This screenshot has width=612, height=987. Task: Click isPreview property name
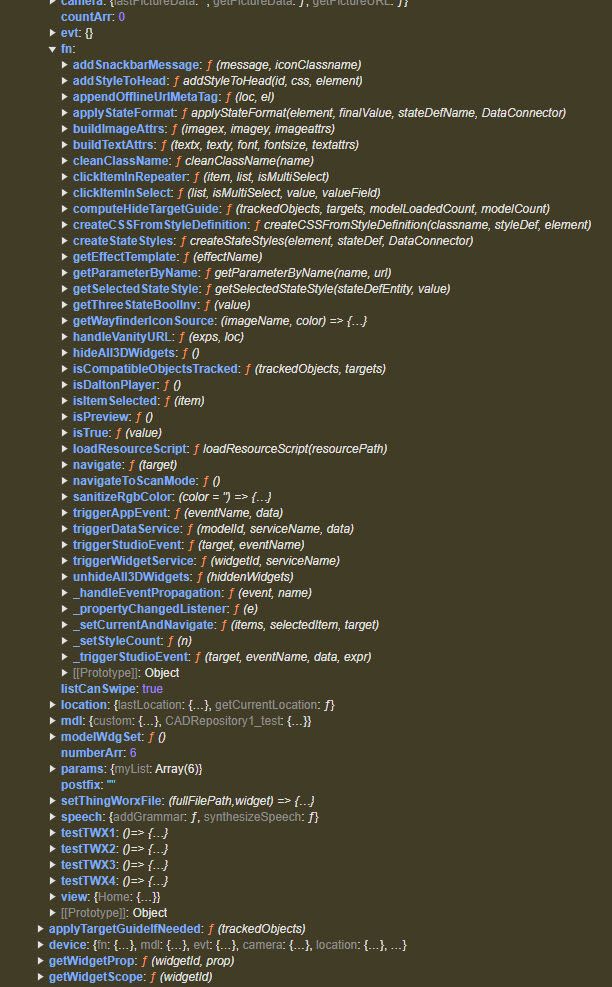(x=101, y=417)
